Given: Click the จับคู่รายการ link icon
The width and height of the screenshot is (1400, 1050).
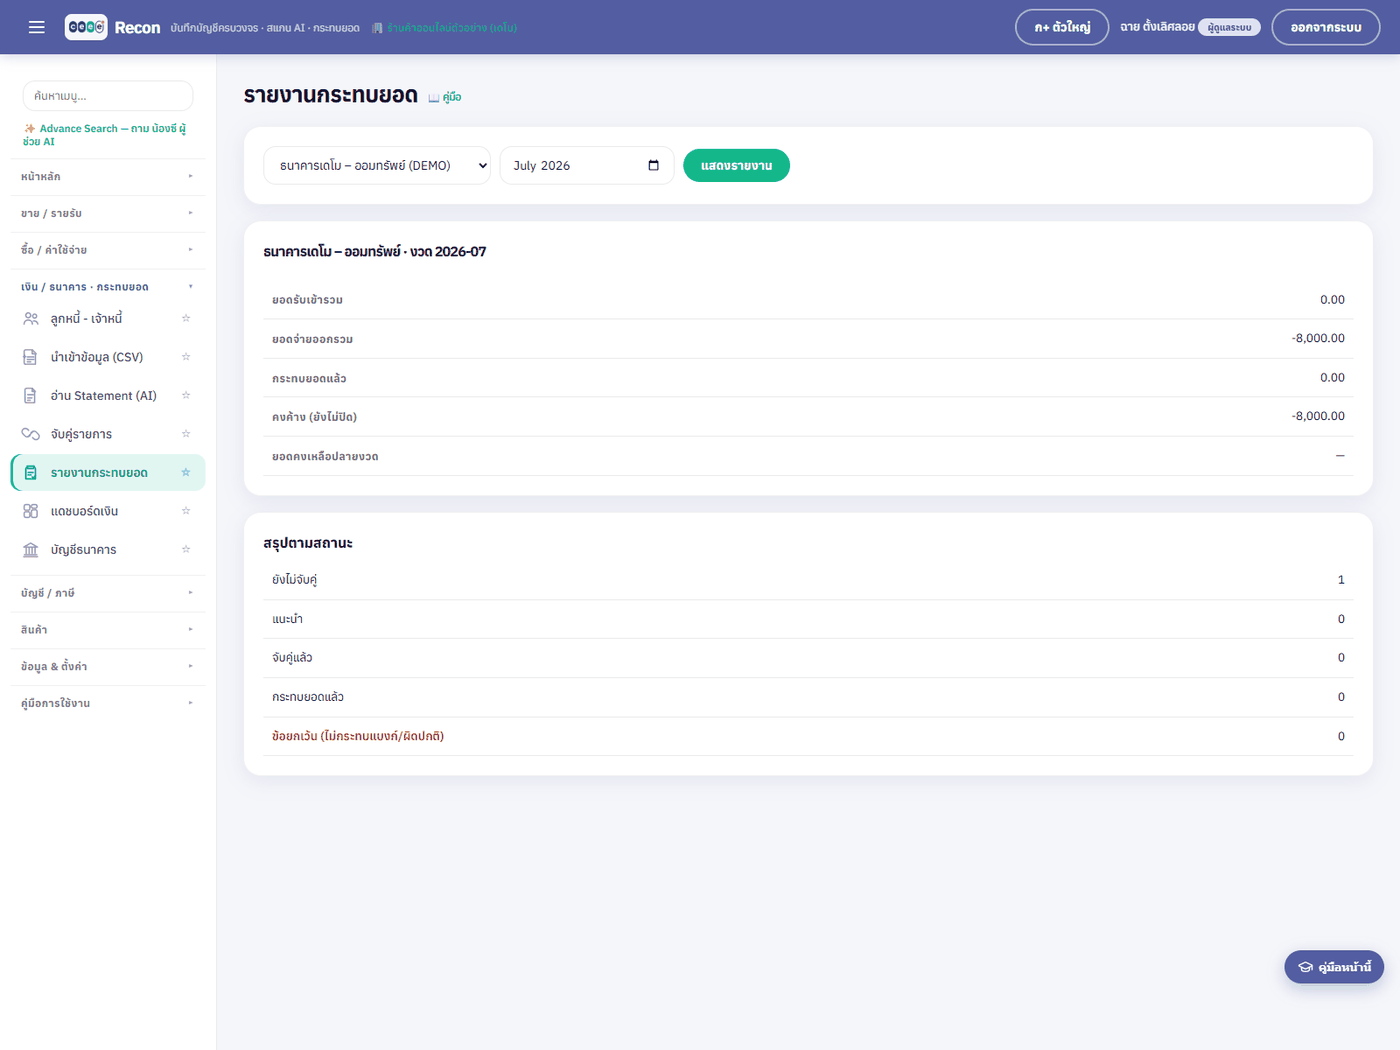Looking at the screenshot, I should tap(31, 434).
